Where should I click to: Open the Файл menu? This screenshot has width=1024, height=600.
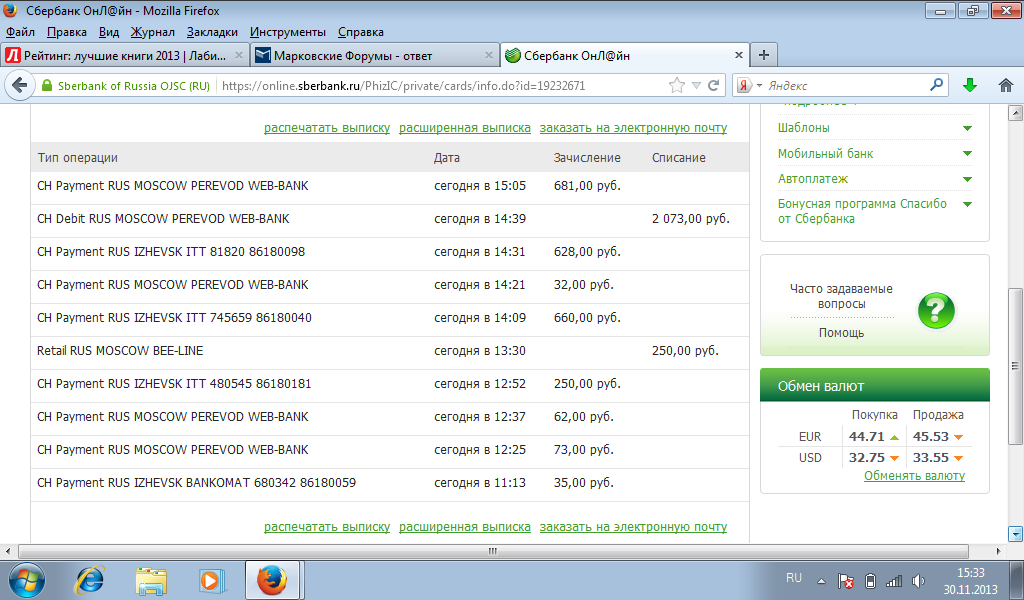point(20,32)
